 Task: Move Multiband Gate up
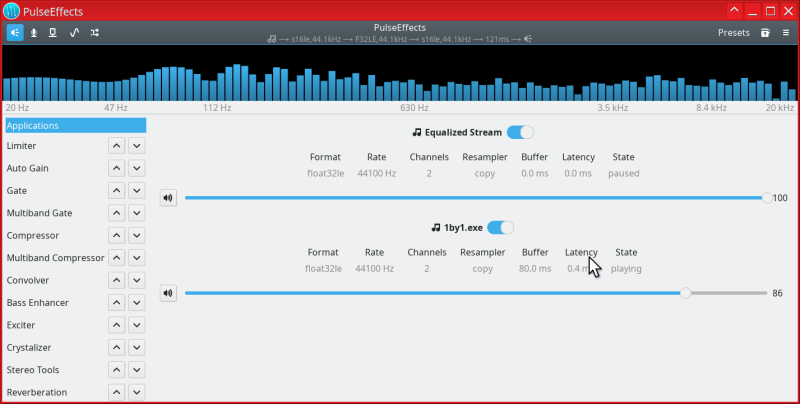(x=116, y=213)
